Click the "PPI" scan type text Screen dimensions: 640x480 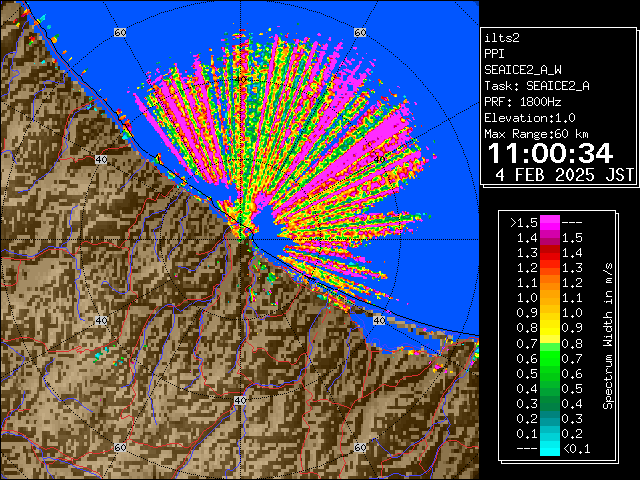tap(494, 54)
